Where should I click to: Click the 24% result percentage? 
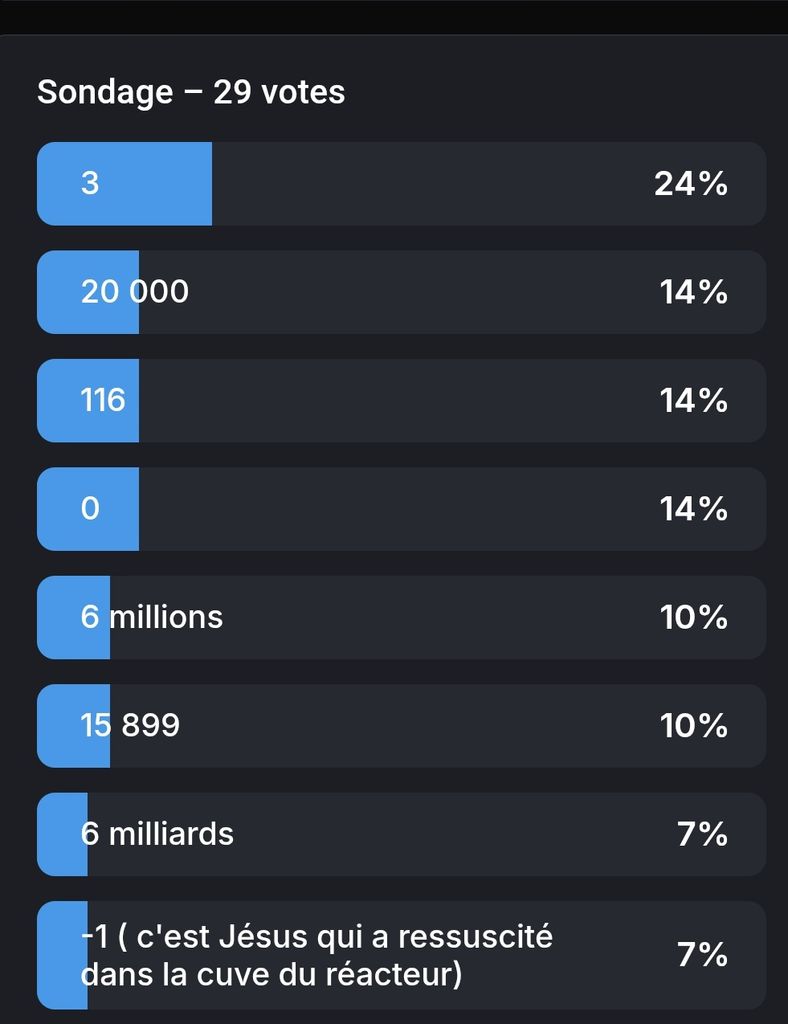(691, 184)
